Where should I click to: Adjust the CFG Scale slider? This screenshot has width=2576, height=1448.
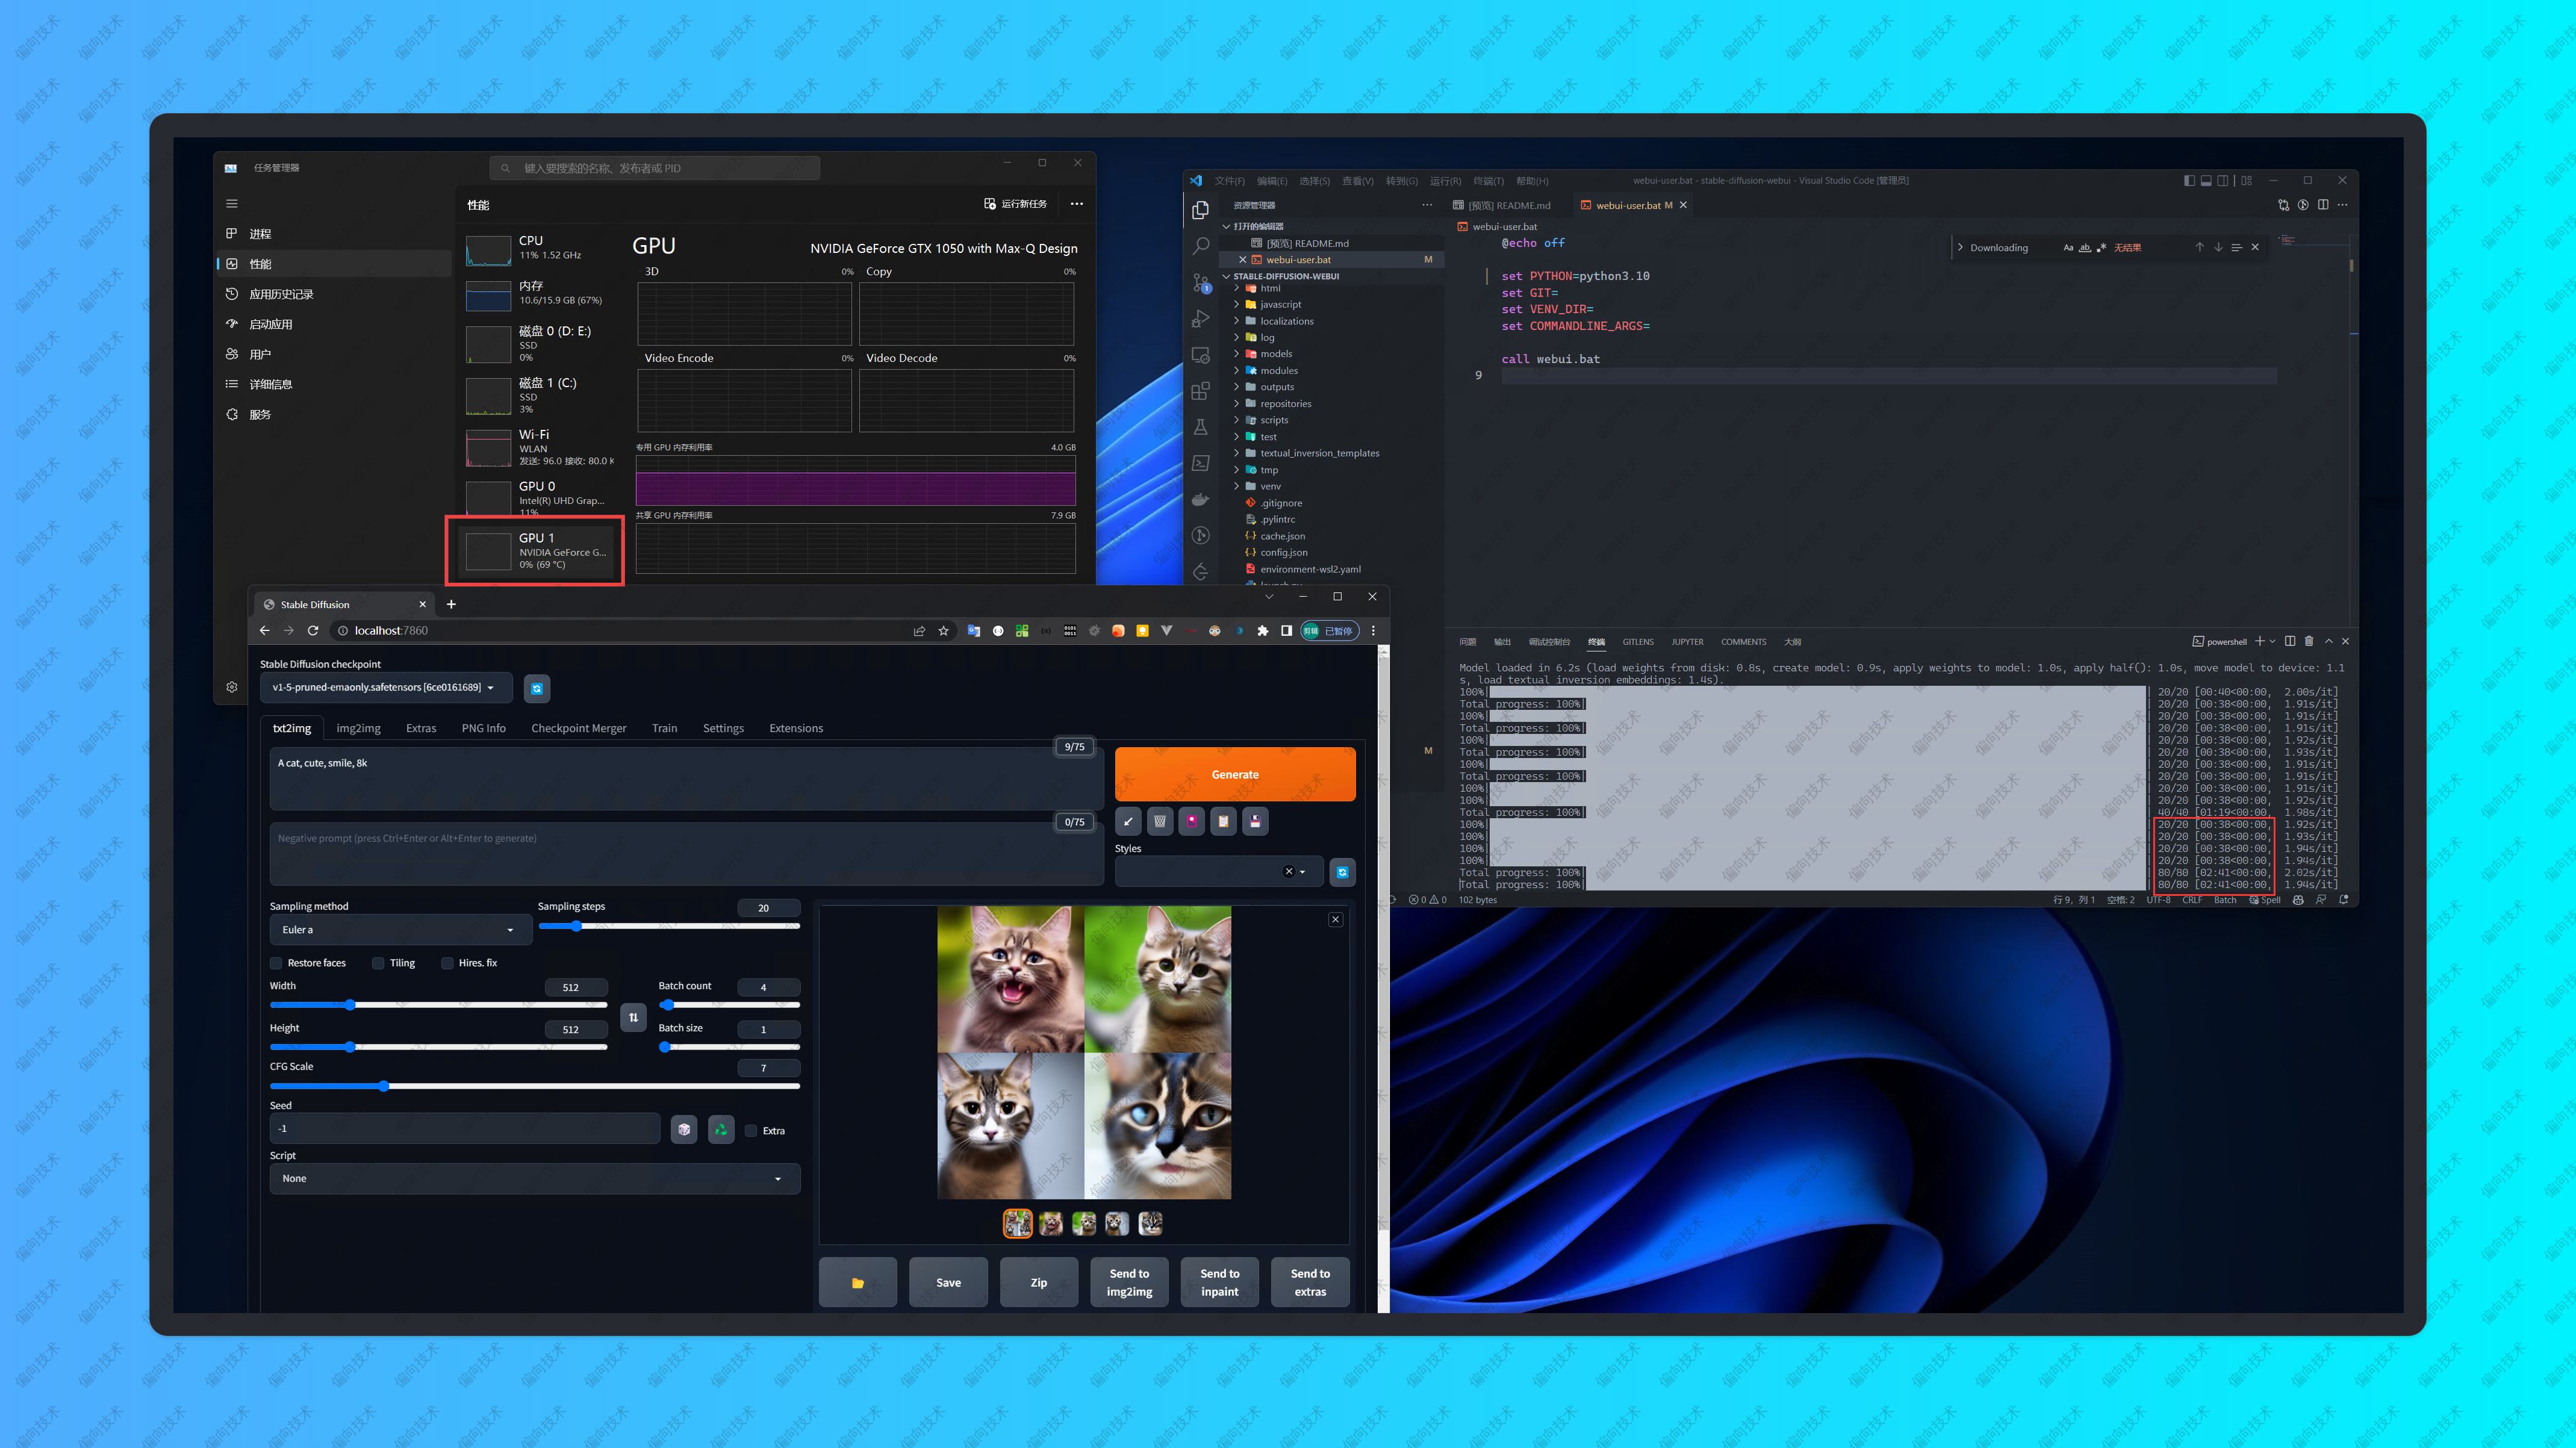point(535,1086)
